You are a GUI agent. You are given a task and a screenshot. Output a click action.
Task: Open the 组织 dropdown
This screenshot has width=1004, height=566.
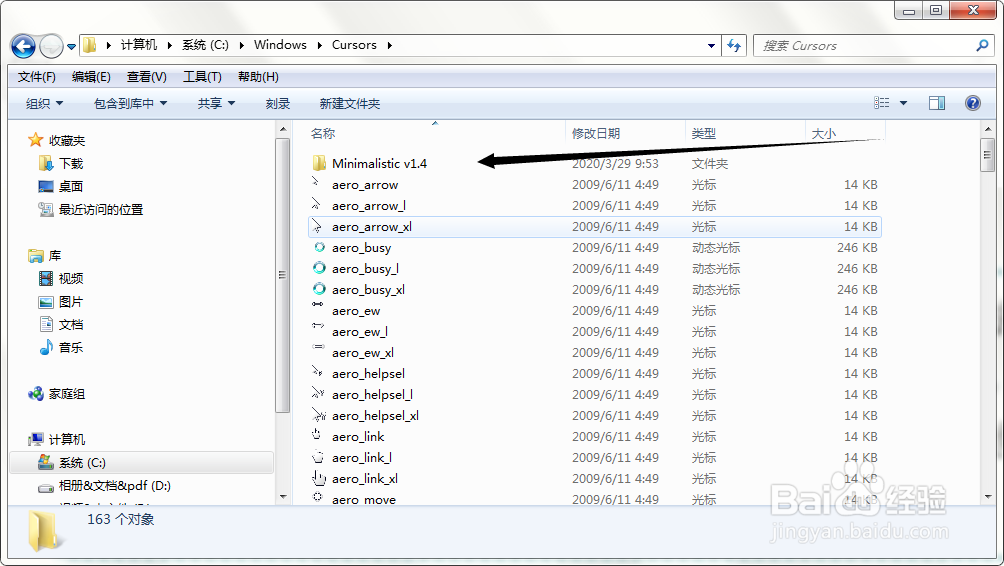(44, 104)
